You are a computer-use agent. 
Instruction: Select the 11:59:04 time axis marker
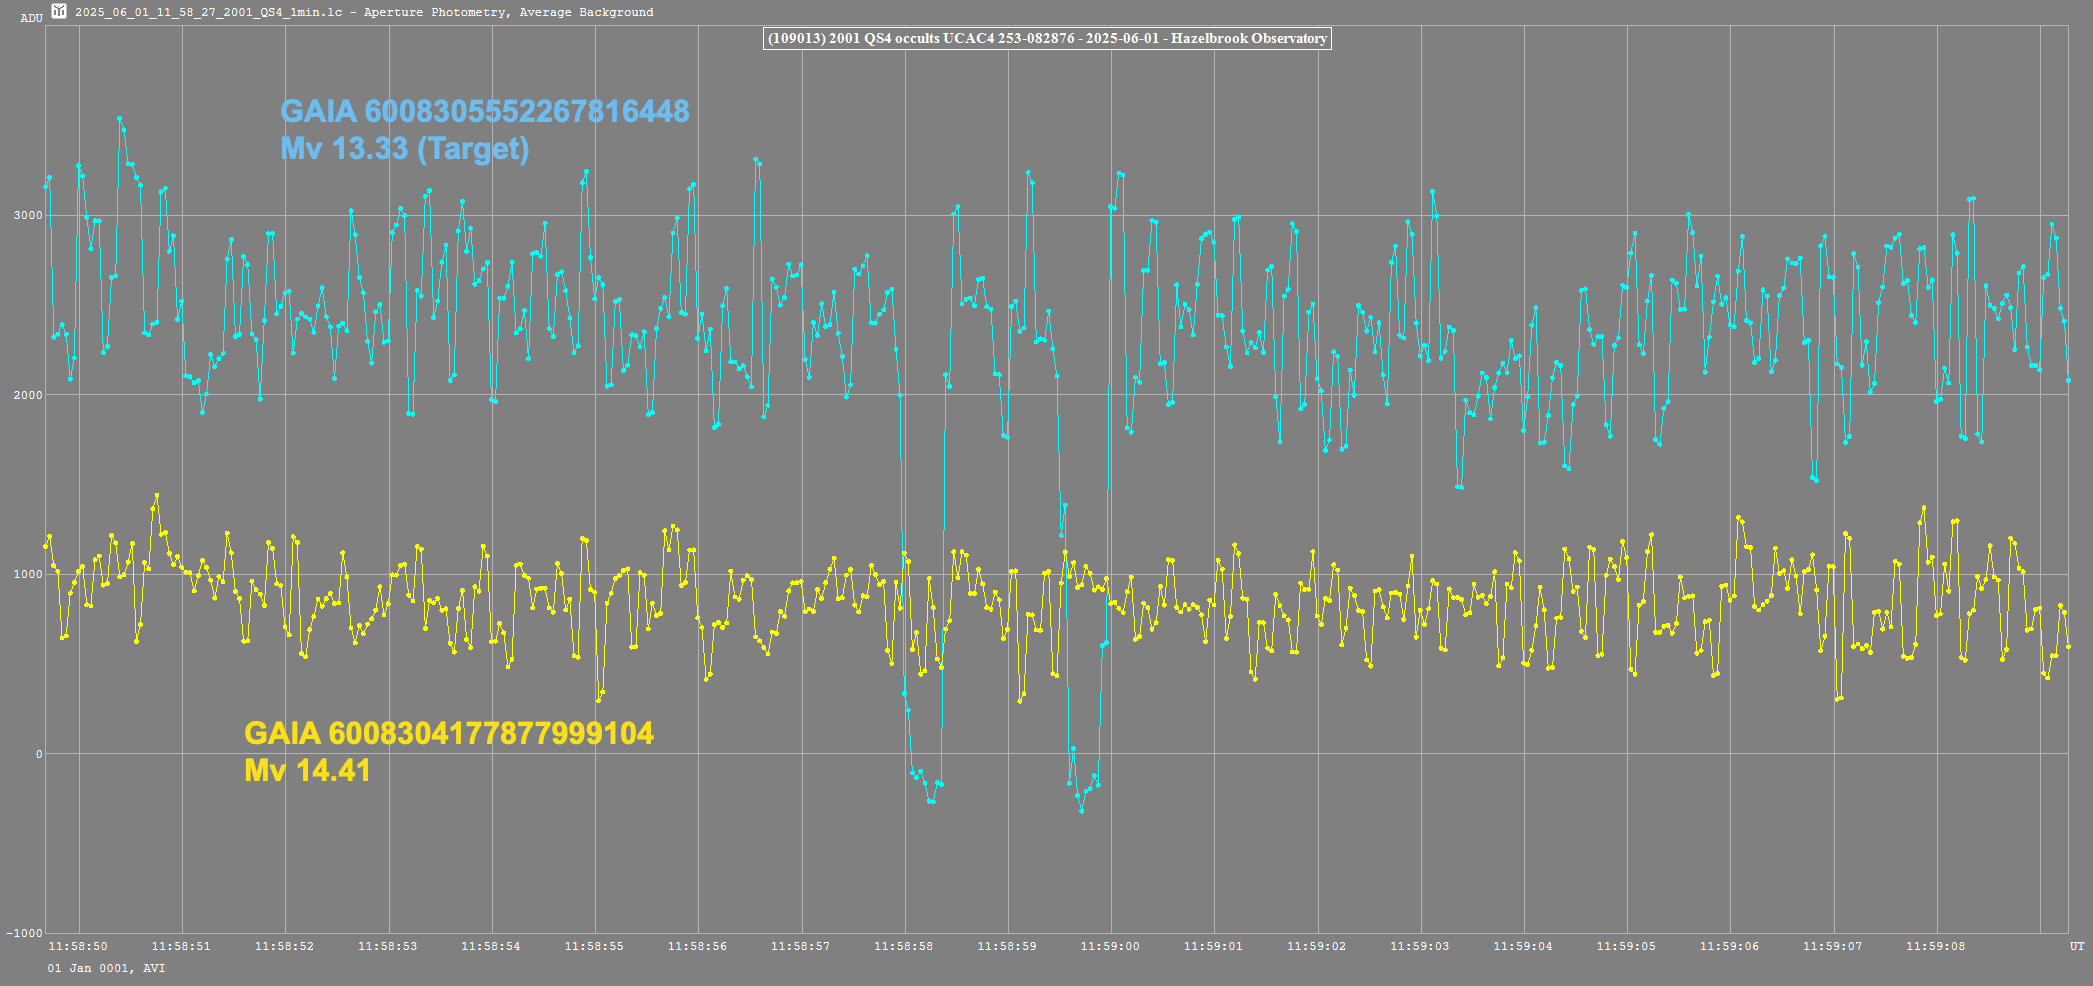tap(1522, 946)
